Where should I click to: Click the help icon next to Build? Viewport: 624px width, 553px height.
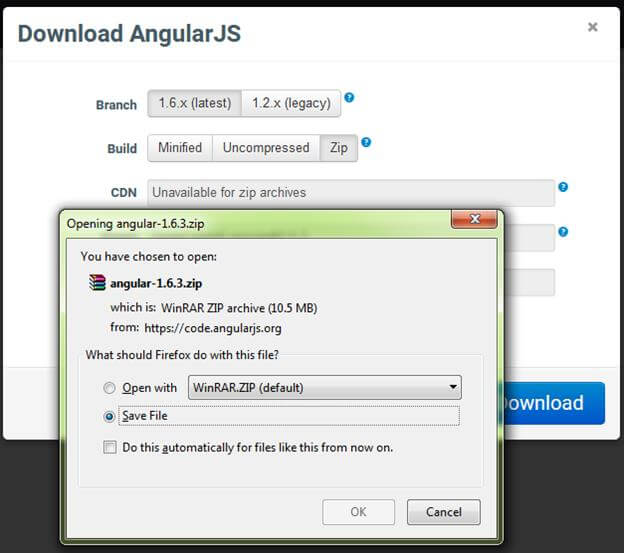coord(366,142)
